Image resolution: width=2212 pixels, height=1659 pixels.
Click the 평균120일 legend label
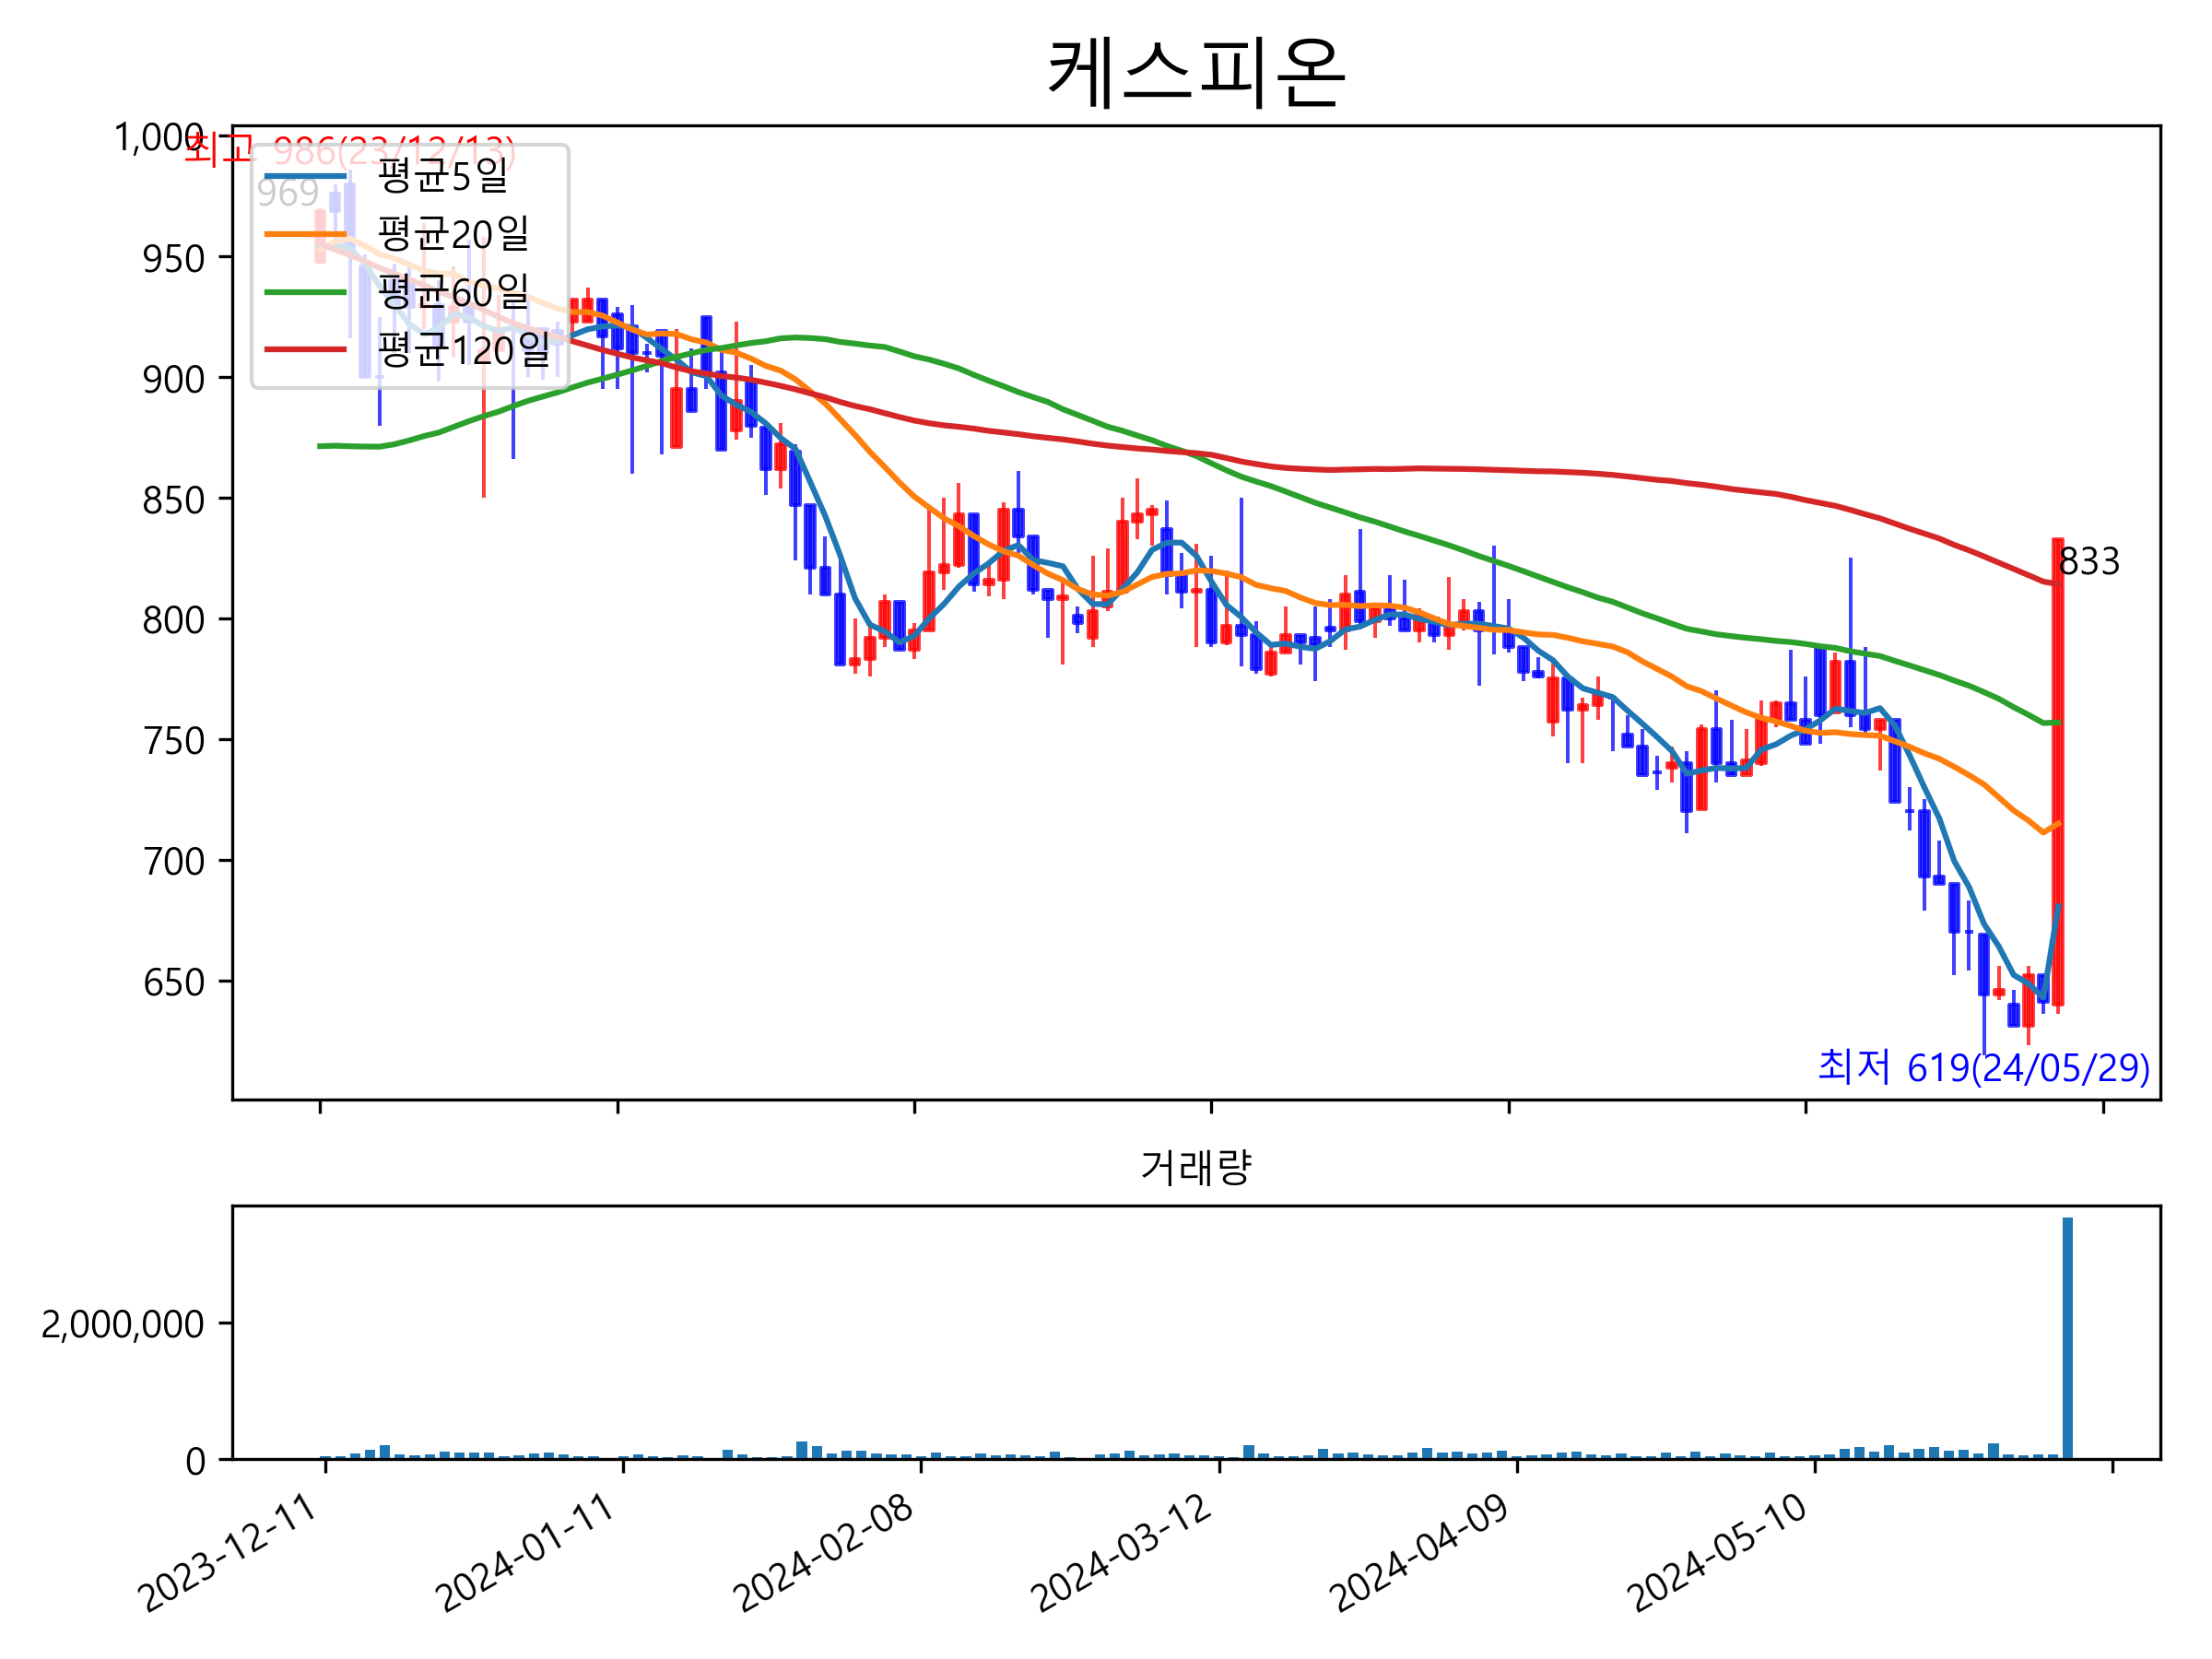(x=463, y=349)
